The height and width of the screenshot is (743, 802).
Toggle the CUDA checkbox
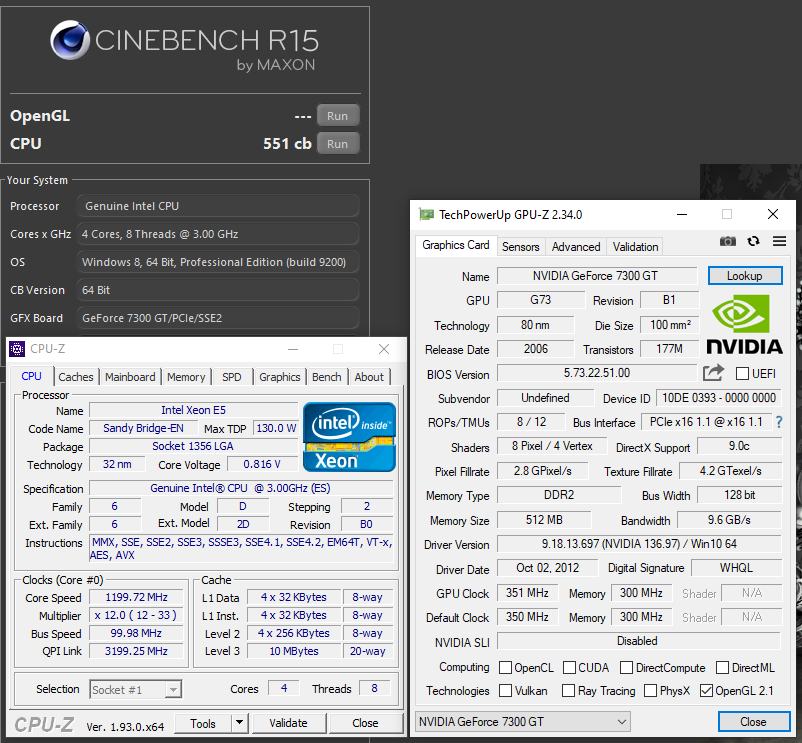point(569,667)
